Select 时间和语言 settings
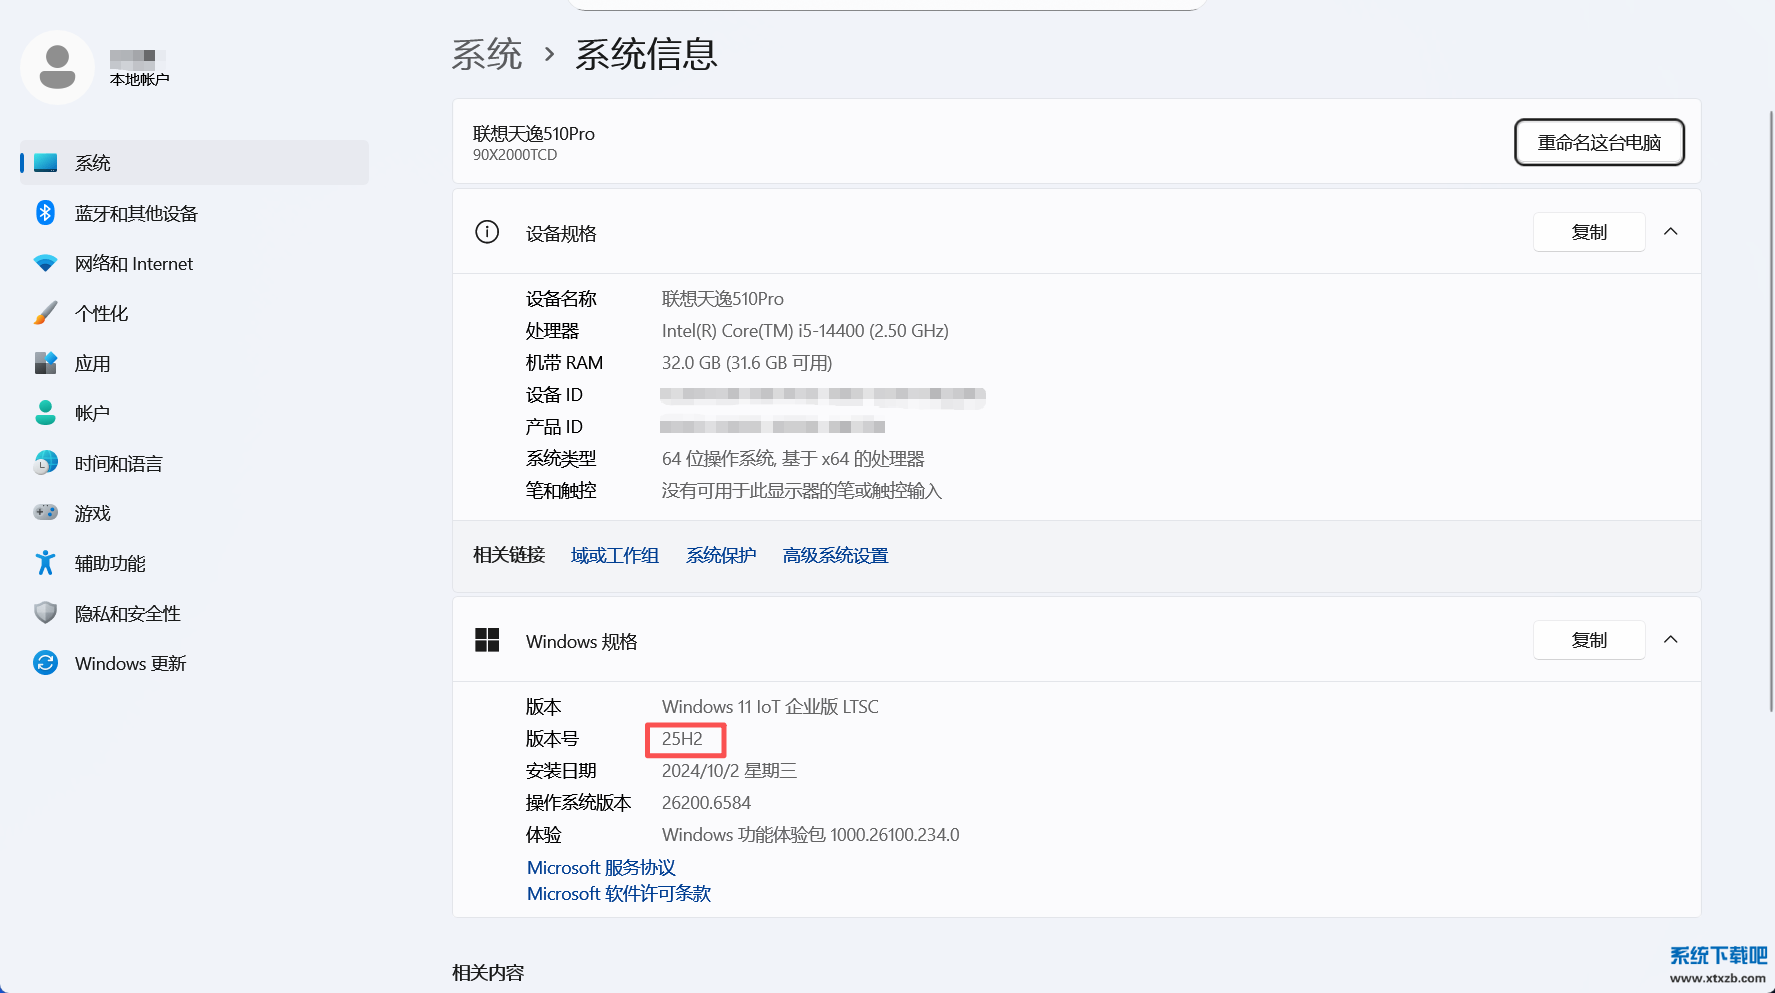The image size is (1775, 993). (117, 463)
